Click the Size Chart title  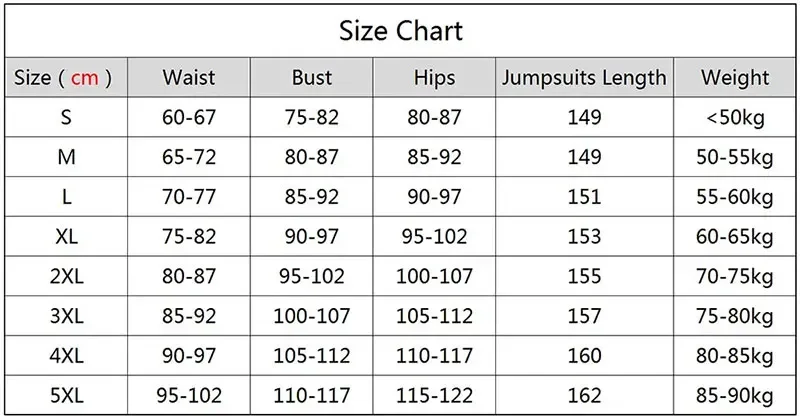401,31
